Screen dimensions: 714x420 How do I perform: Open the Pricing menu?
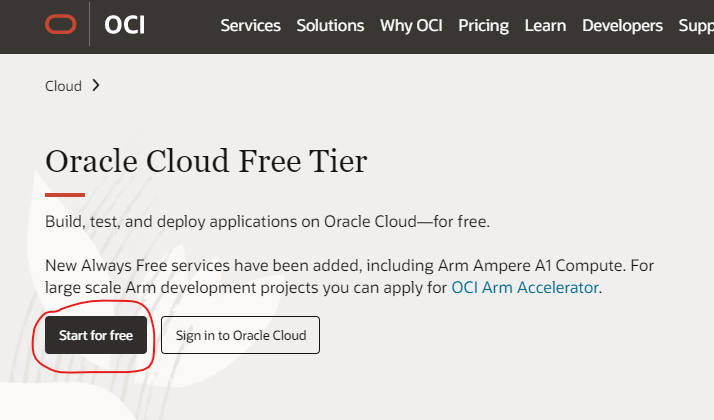484,26
